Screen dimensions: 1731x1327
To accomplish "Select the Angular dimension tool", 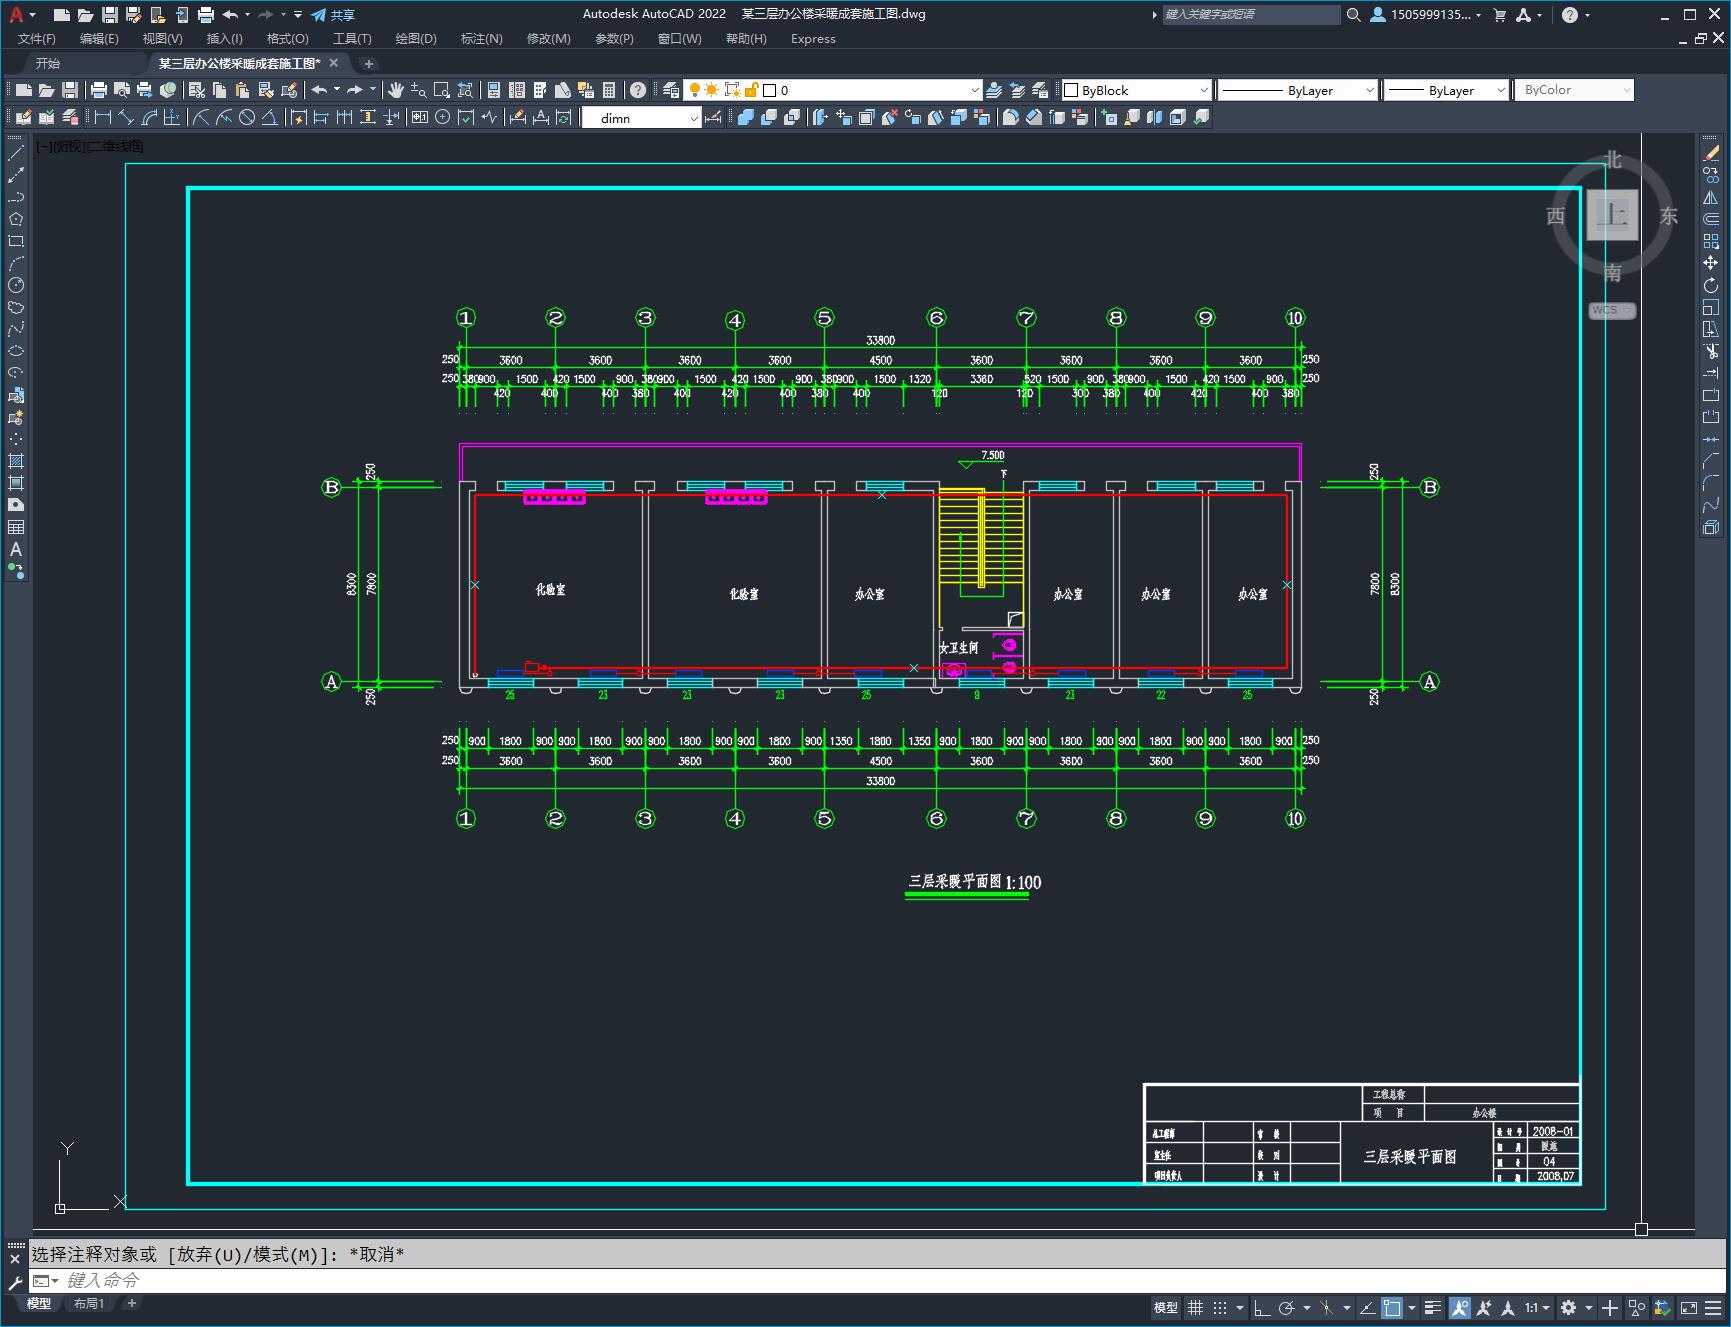I will (x=270, y=117).
